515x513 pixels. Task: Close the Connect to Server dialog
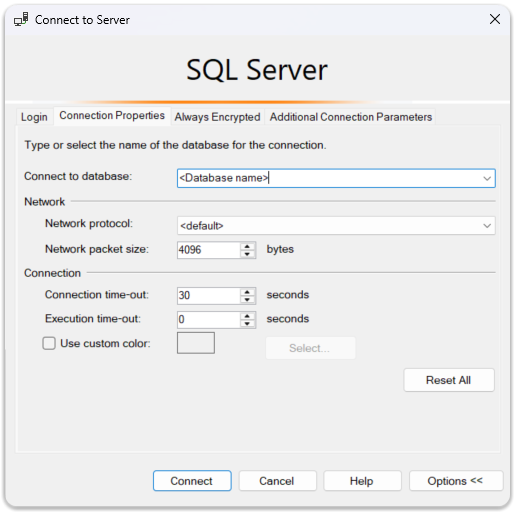click(494, 19)
